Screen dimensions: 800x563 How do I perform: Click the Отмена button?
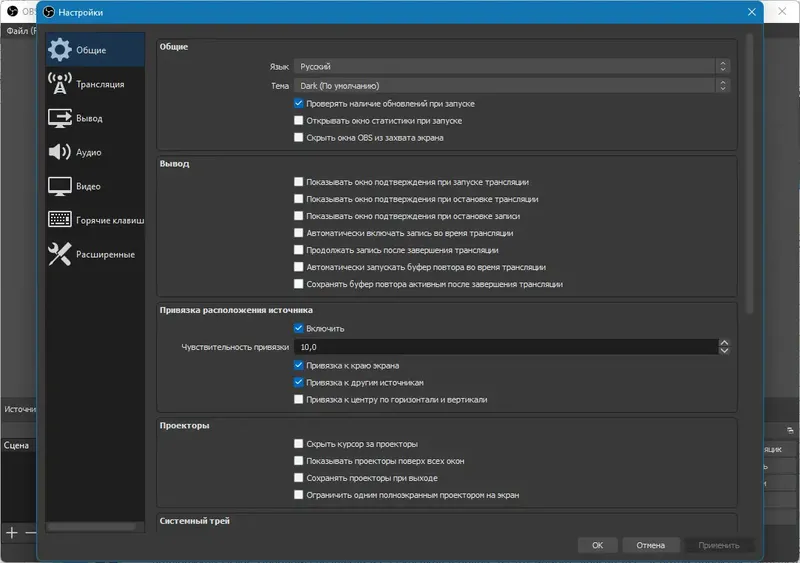click(651, 545)
